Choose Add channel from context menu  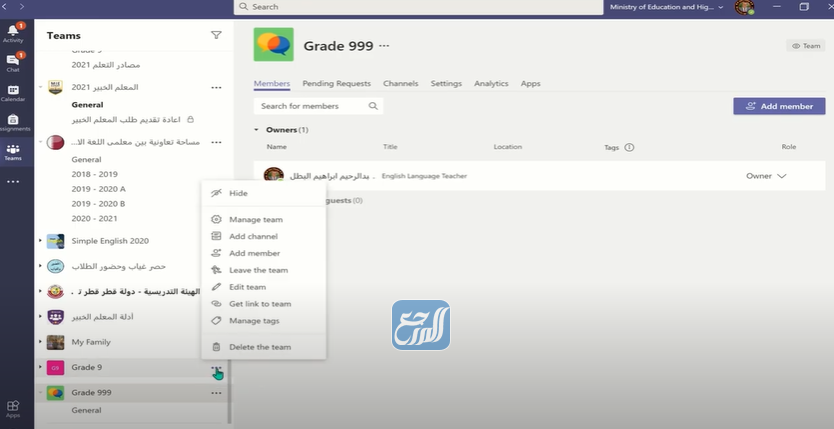[263, 237]
